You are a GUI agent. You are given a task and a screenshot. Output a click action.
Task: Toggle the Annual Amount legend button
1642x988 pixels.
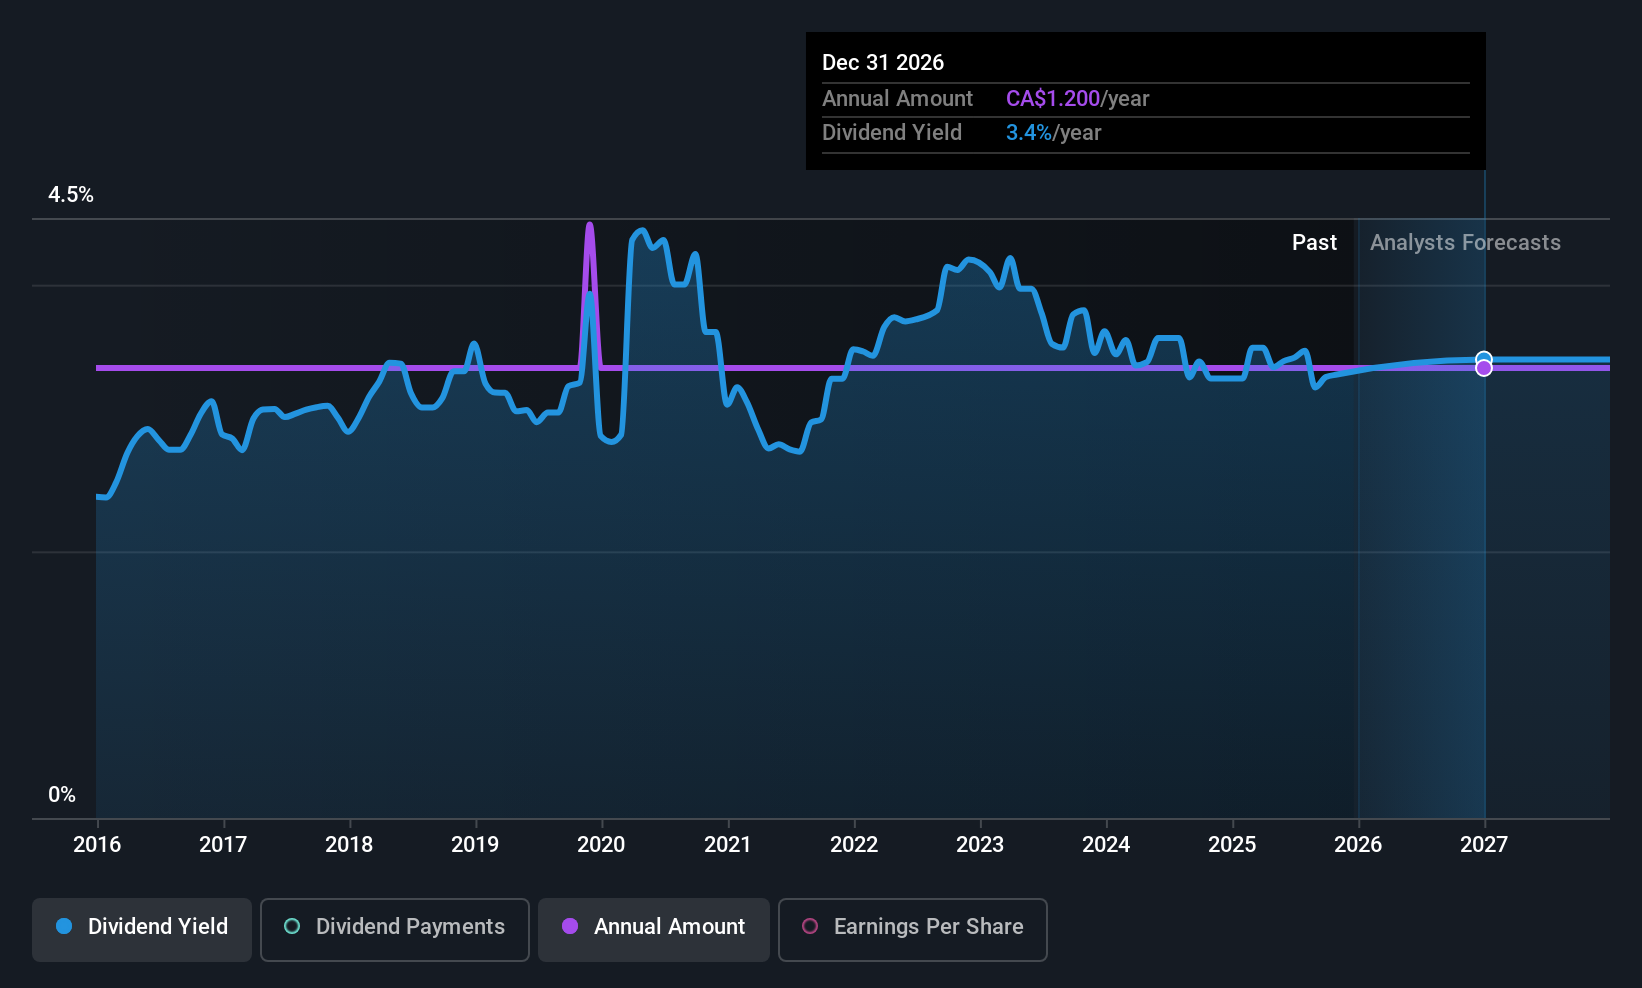(653, 929)
